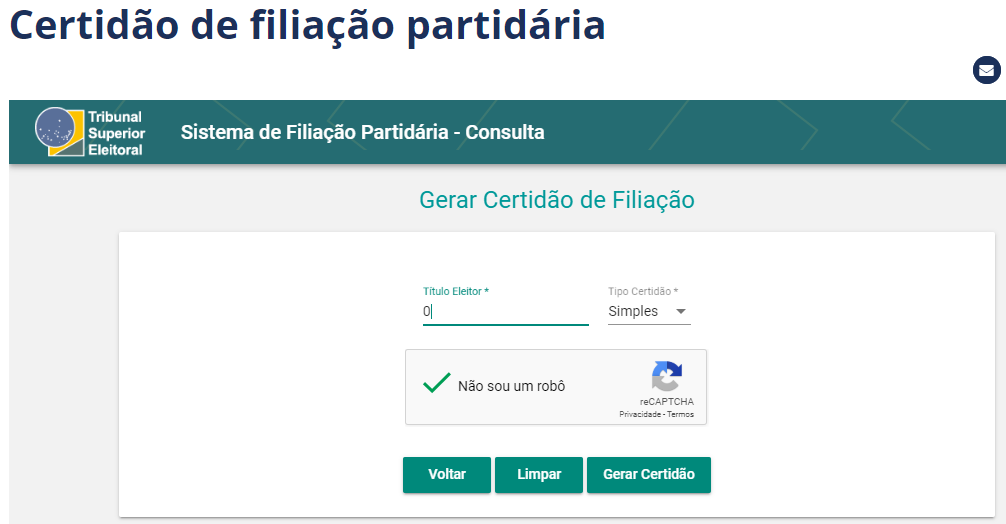Toggle the green reCAPTCHA checkmark box

(436, 384)
